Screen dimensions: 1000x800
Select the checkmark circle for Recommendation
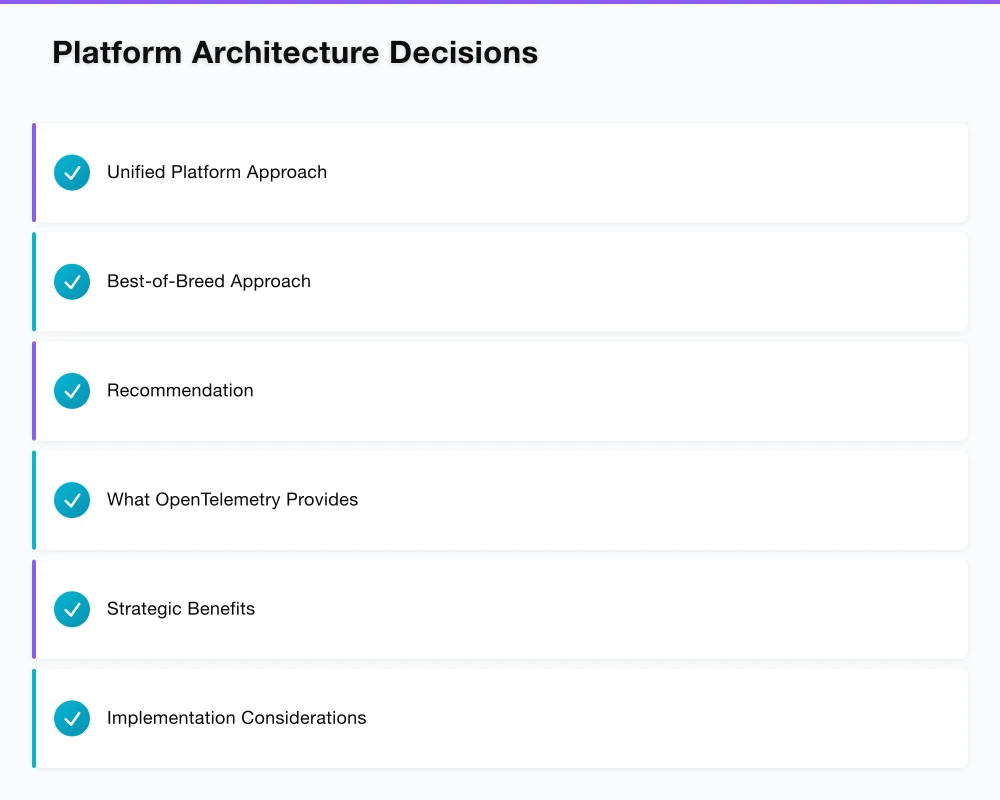click(72, 391)
